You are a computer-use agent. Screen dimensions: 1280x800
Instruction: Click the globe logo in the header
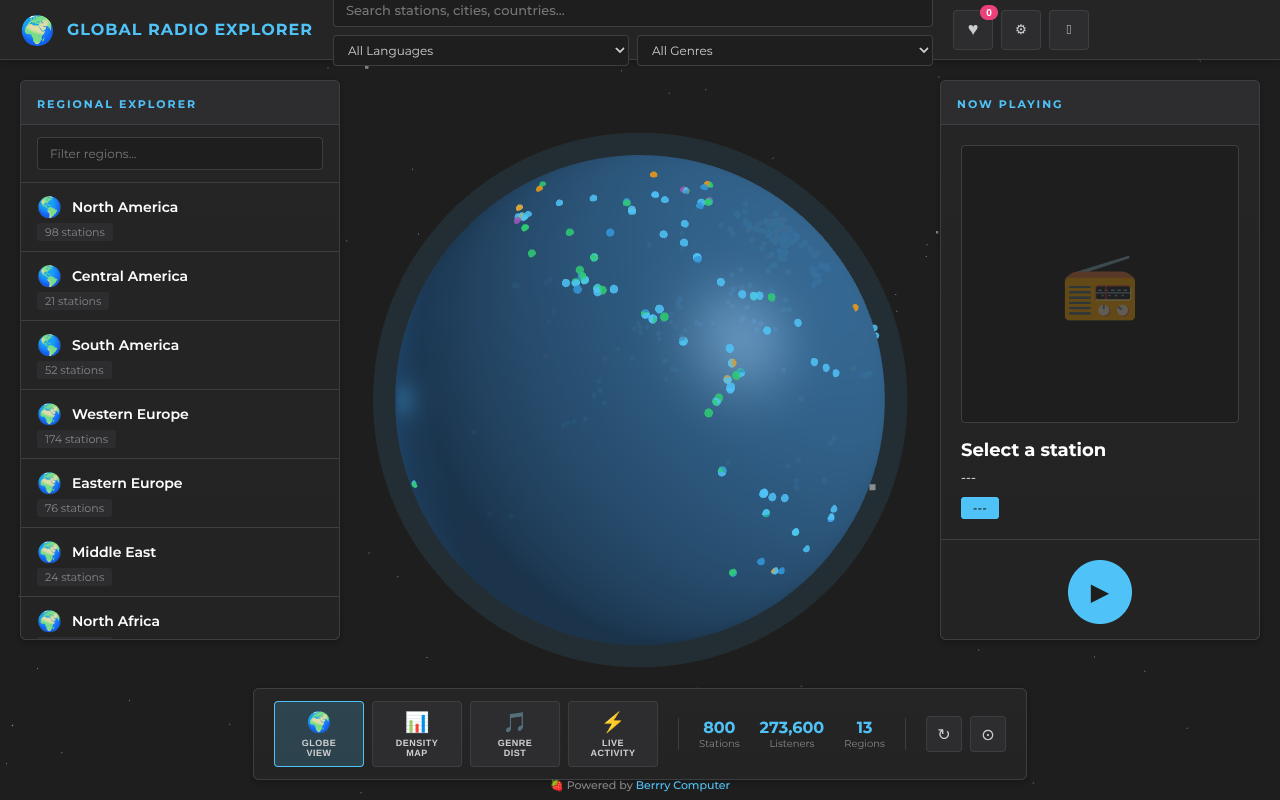click(x=37, y=30)
